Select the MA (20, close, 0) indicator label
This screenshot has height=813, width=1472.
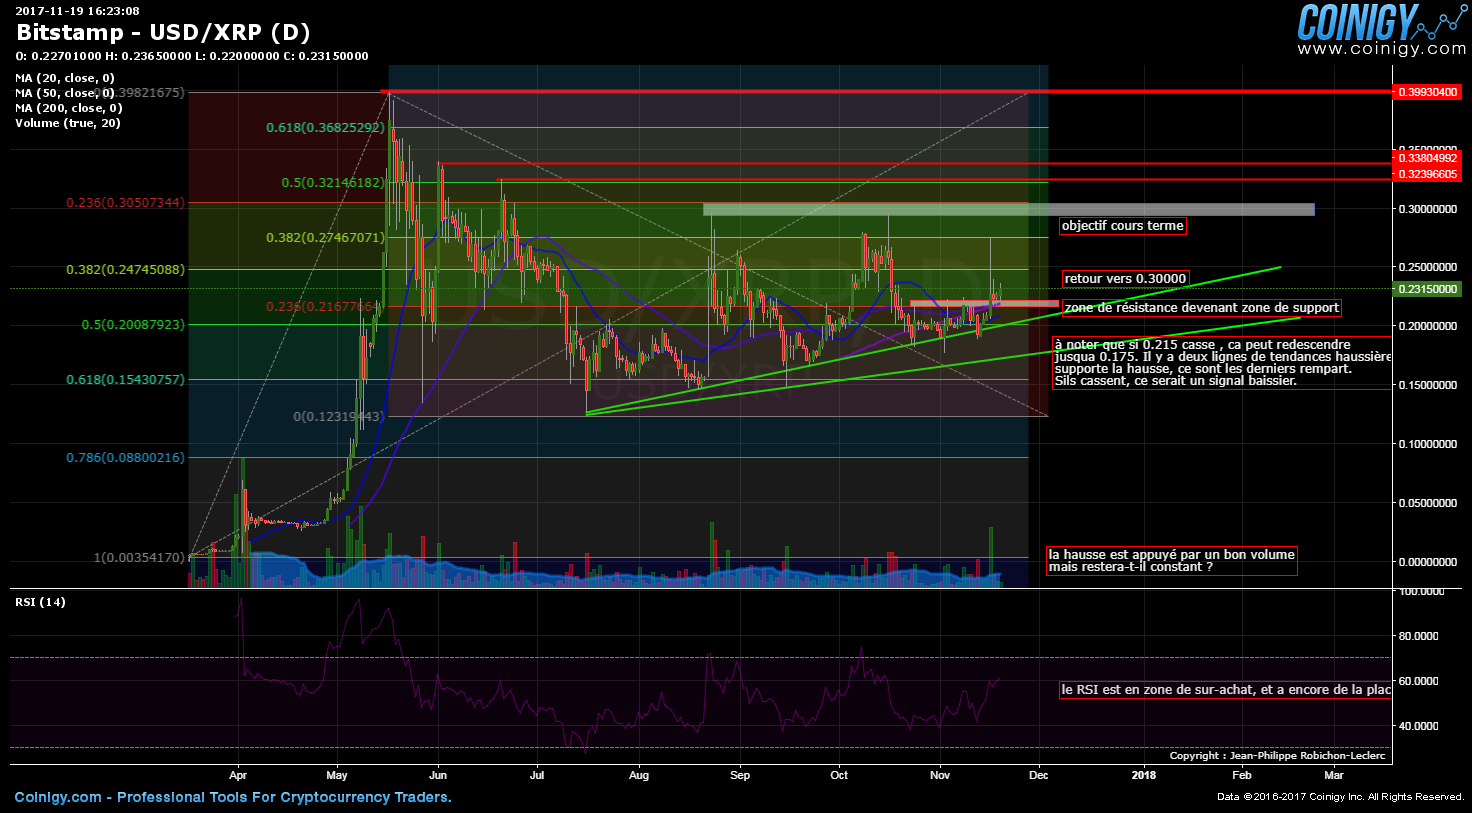pyautogui.click(x=65, y=78)
